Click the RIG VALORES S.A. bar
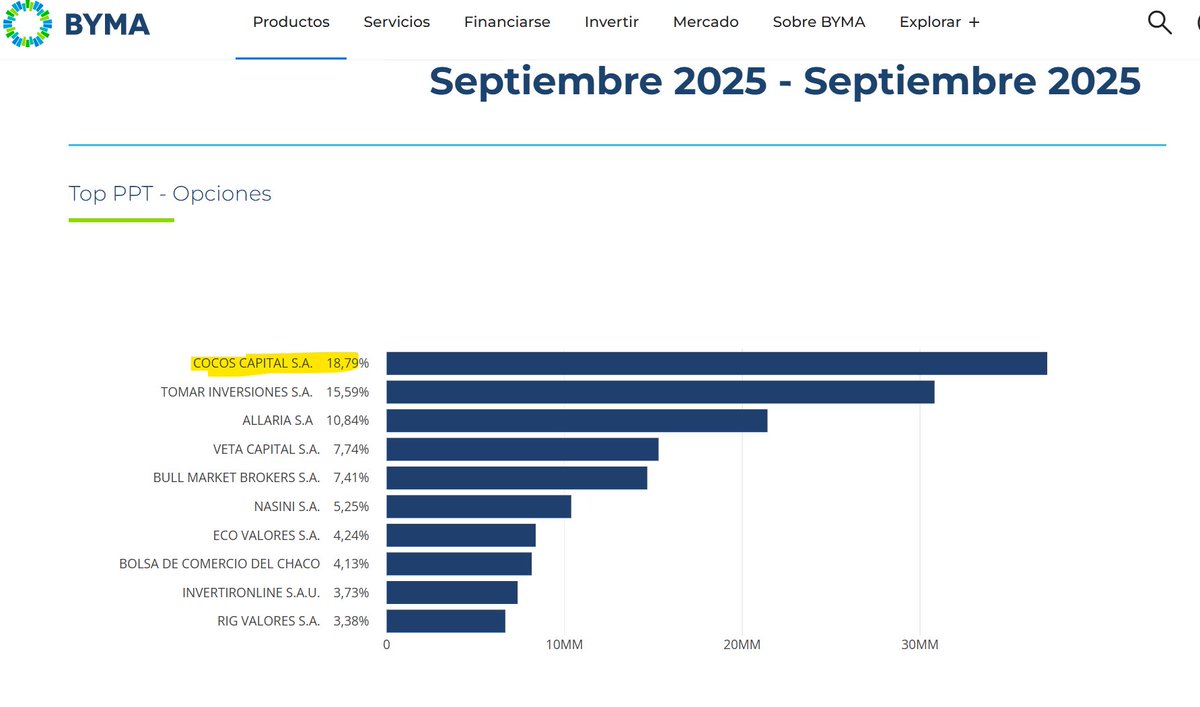The image size is (1200, 707). (446, 621)
